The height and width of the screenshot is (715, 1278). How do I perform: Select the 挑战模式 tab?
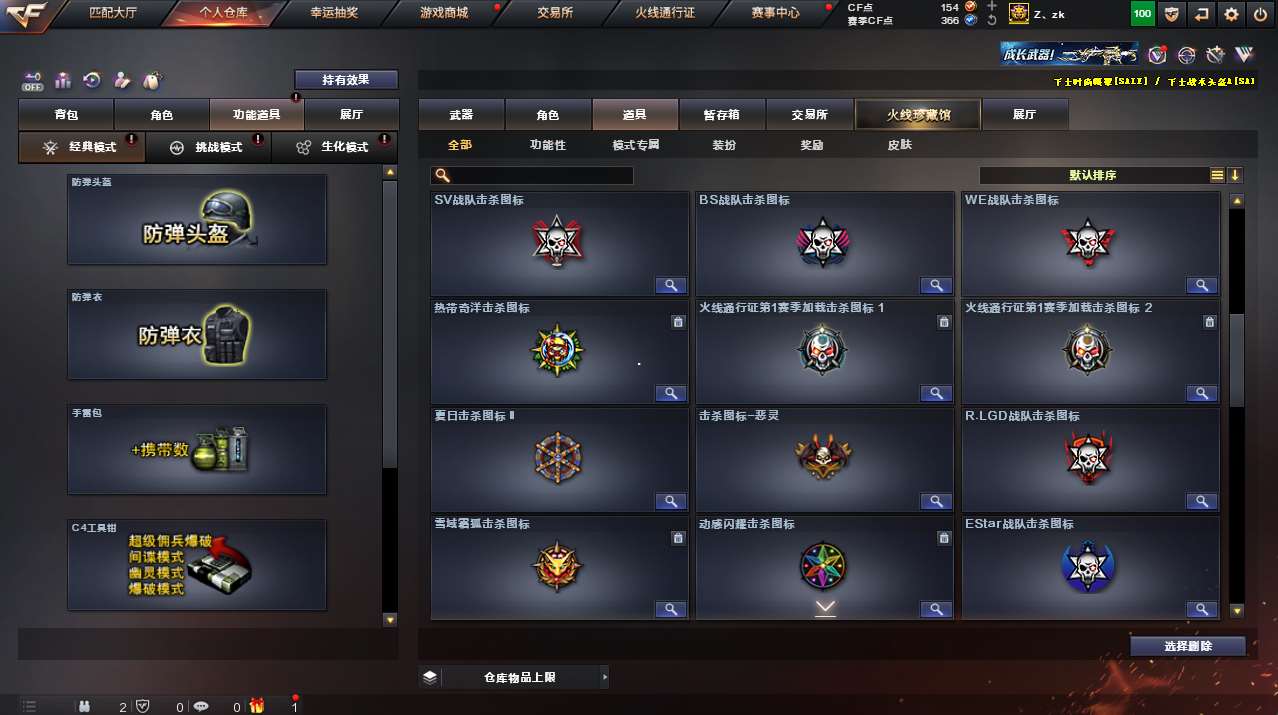tap(208, 147)
